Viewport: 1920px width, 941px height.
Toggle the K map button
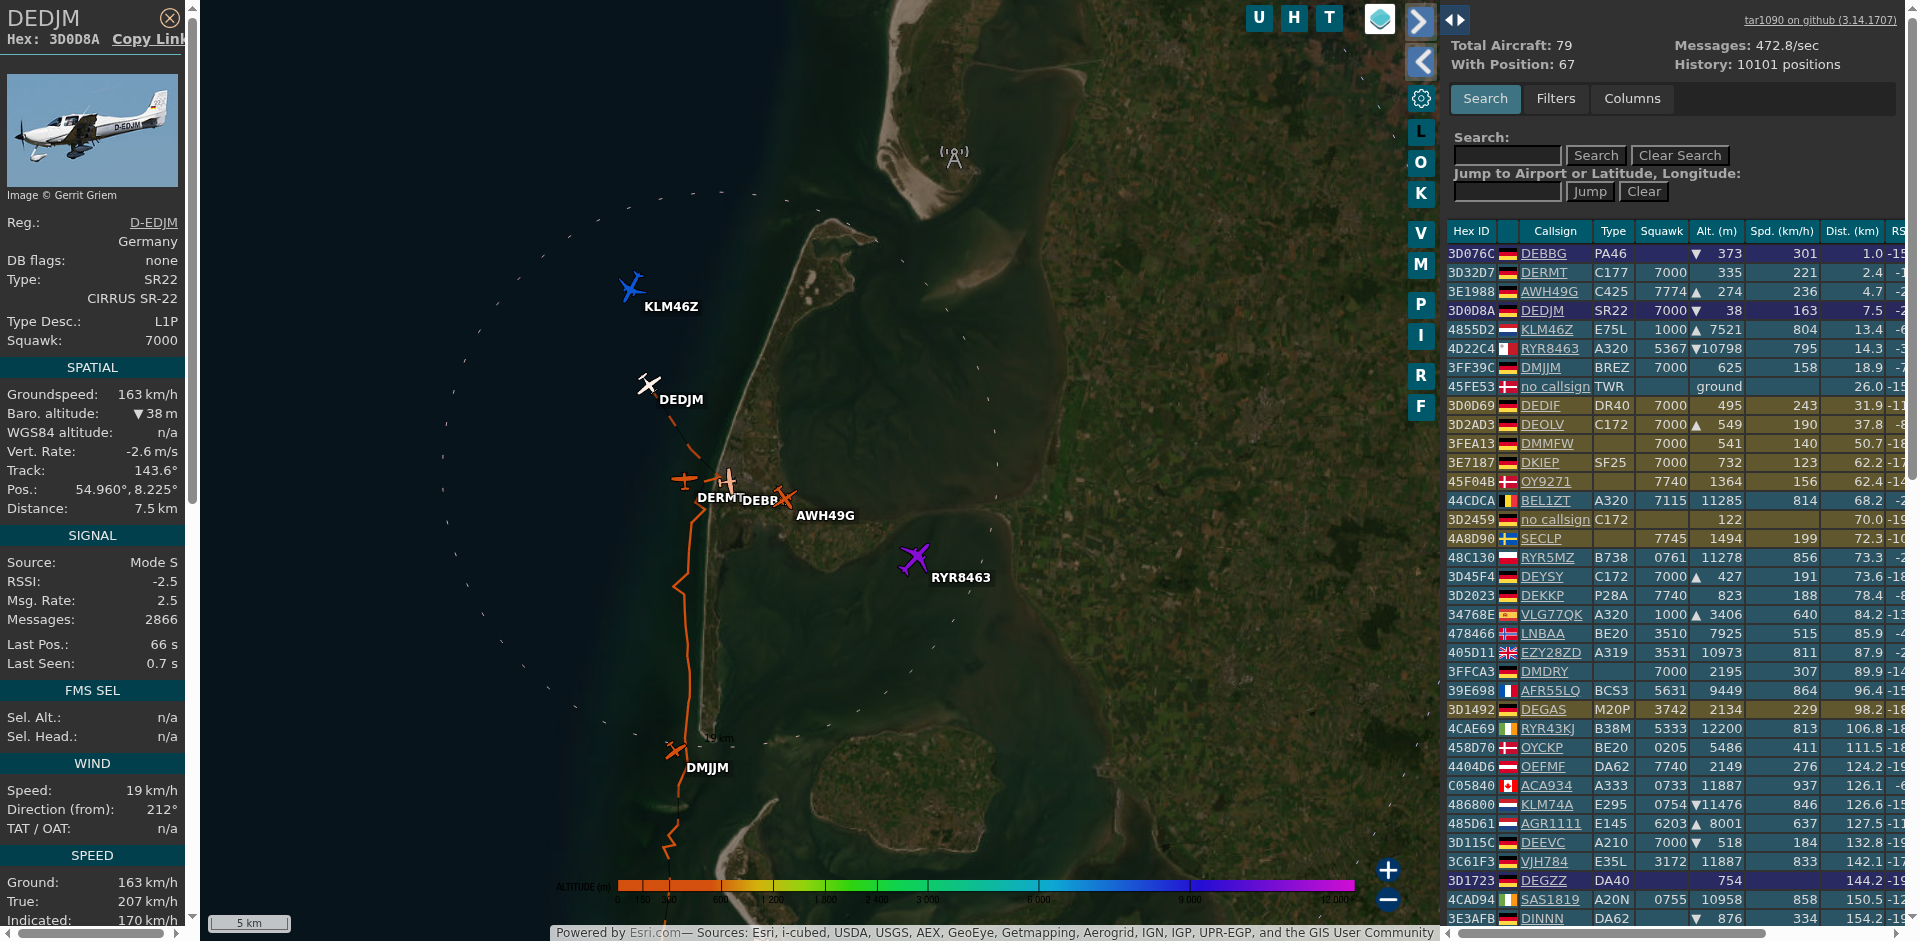(1421, 193)
